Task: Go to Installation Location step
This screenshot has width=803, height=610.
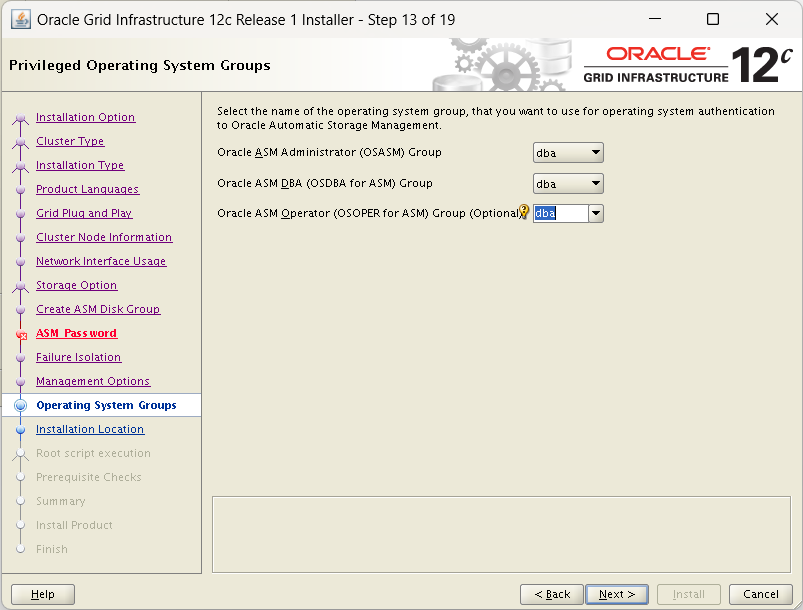Action: (x=90, y=429)
